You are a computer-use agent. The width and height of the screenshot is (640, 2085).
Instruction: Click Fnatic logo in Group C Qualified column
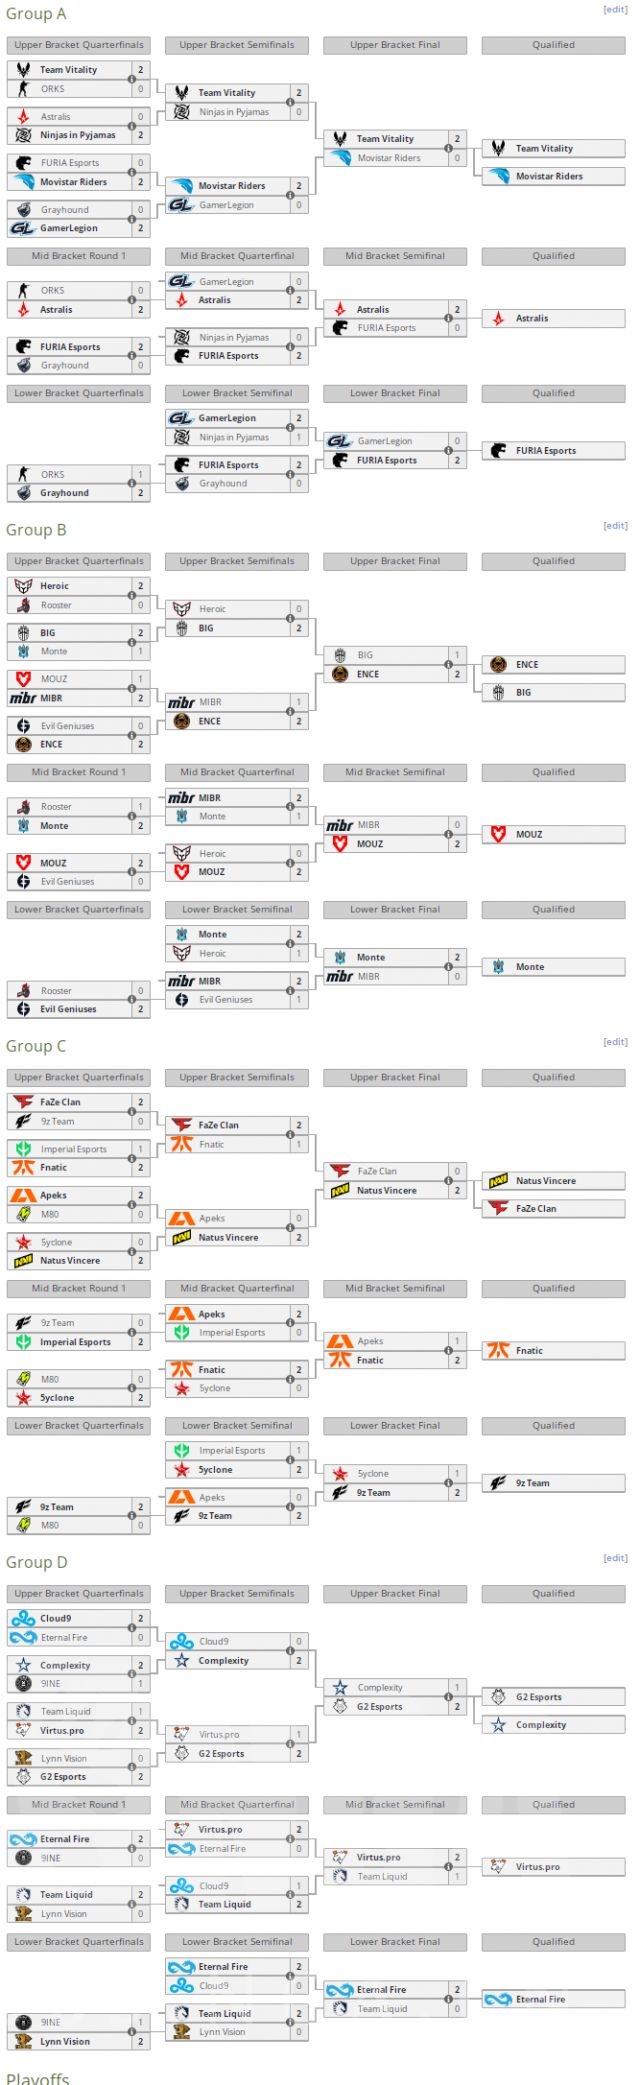click(498, 1350)
